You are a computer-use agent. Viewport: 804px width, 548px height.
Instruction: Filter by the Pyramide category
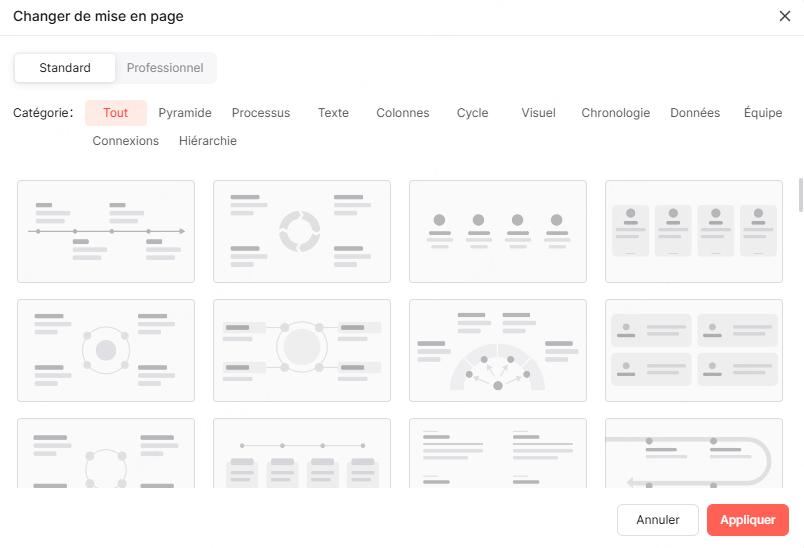coord(185,113)
